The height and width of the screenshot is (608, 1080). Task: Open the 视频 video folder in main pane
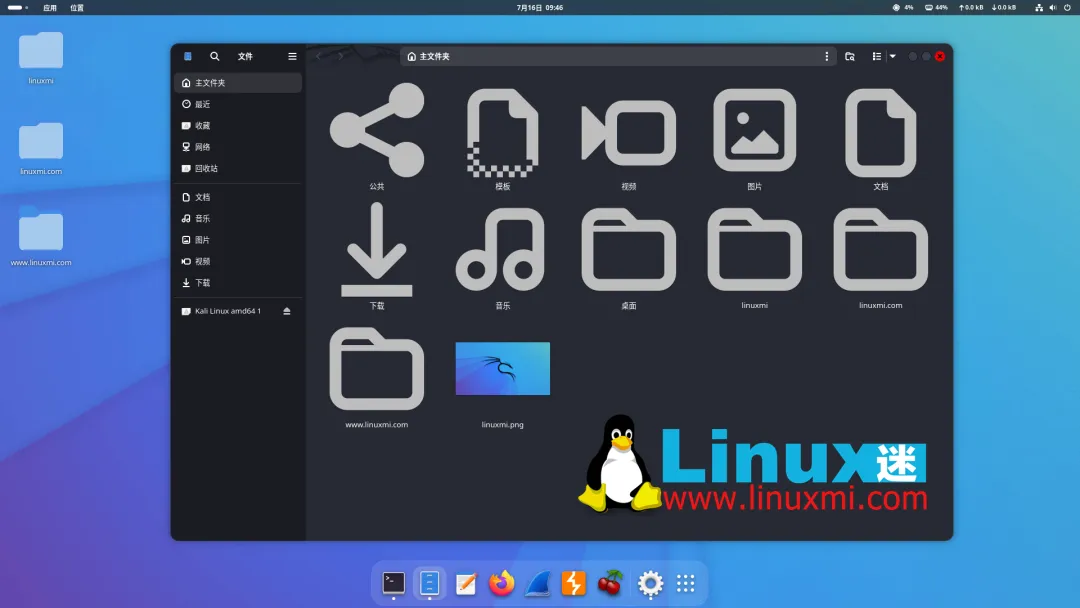click(629, 132)
